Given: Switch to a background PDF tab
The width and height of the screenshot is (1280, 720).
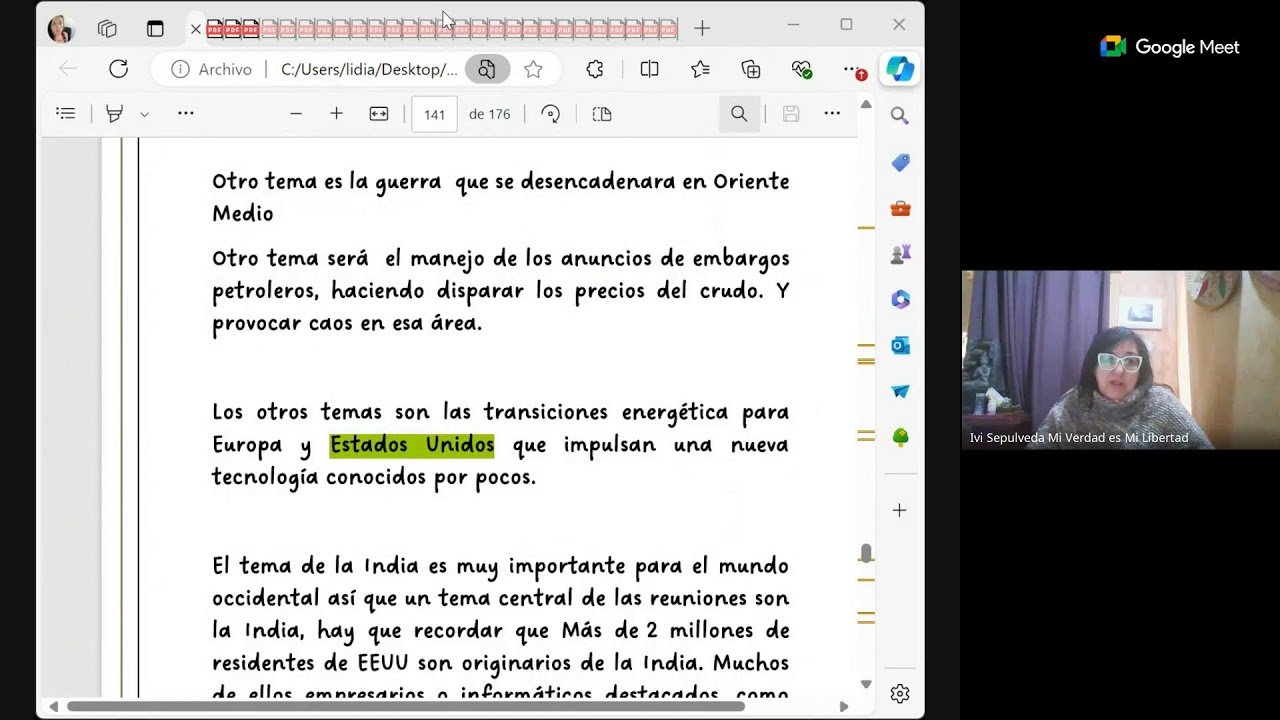Looking at the screenshot, I should 400,28.
